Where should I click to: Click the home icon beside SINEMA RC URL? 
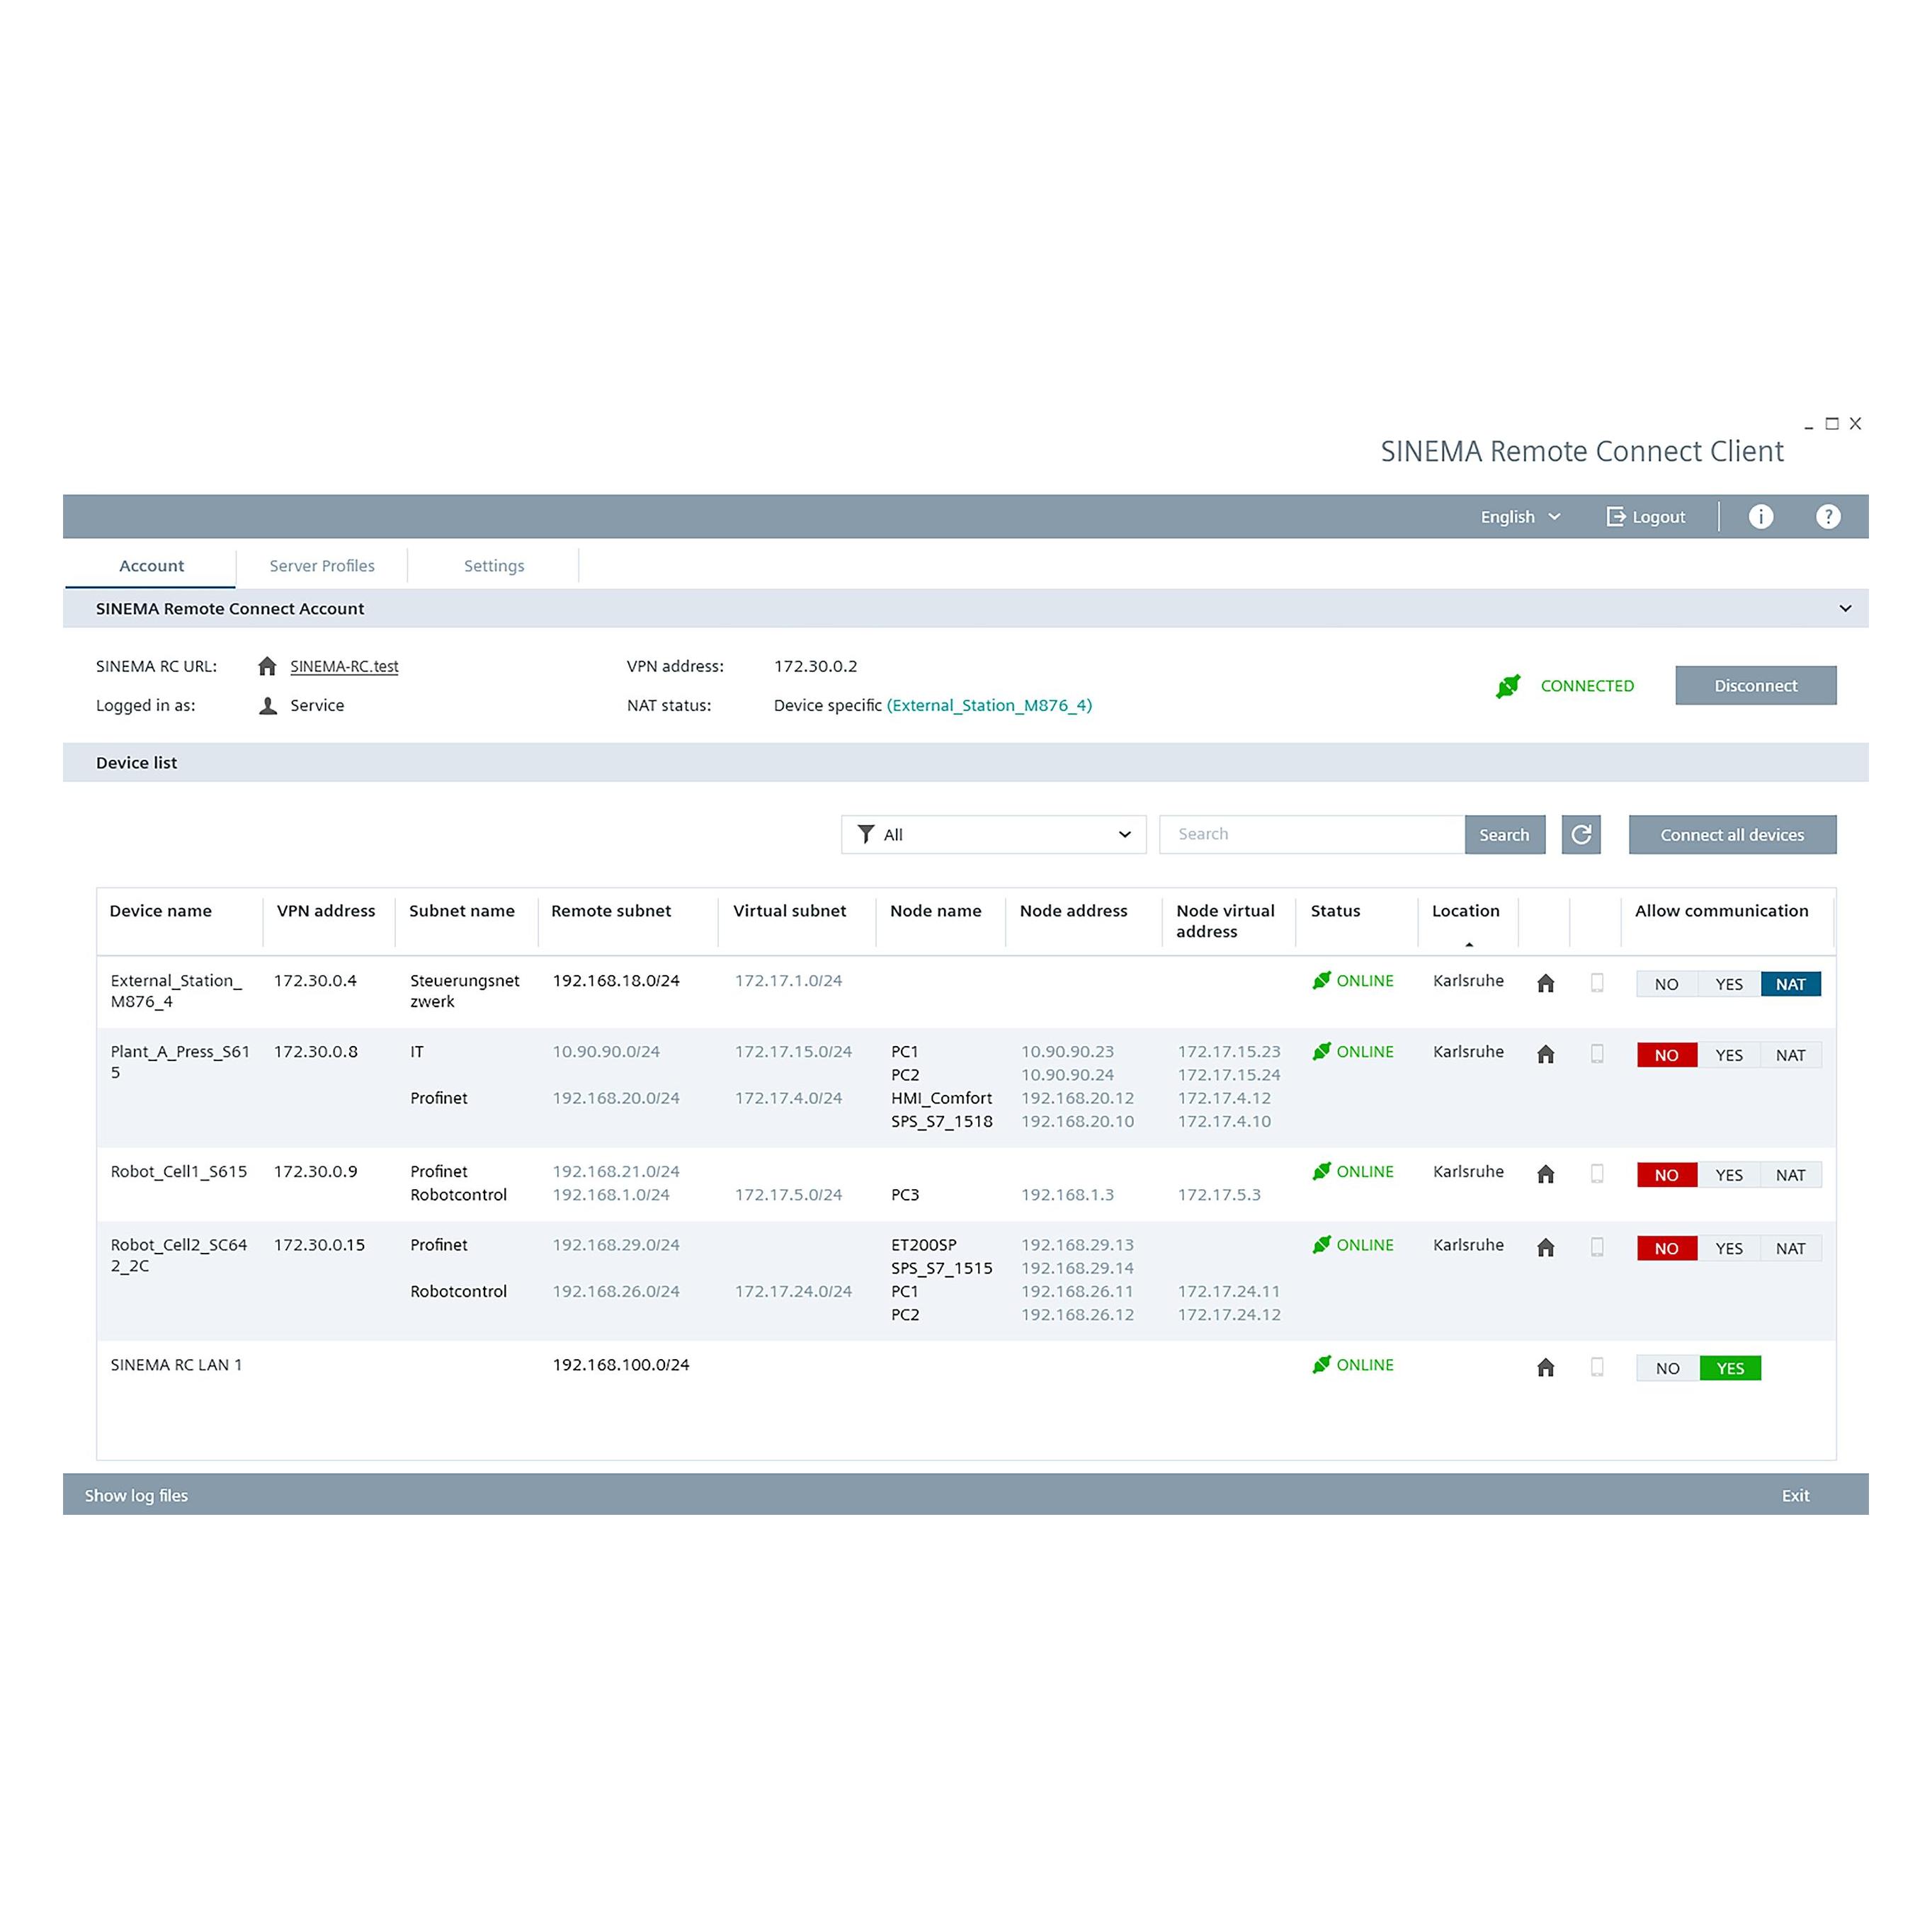point(267,666)
